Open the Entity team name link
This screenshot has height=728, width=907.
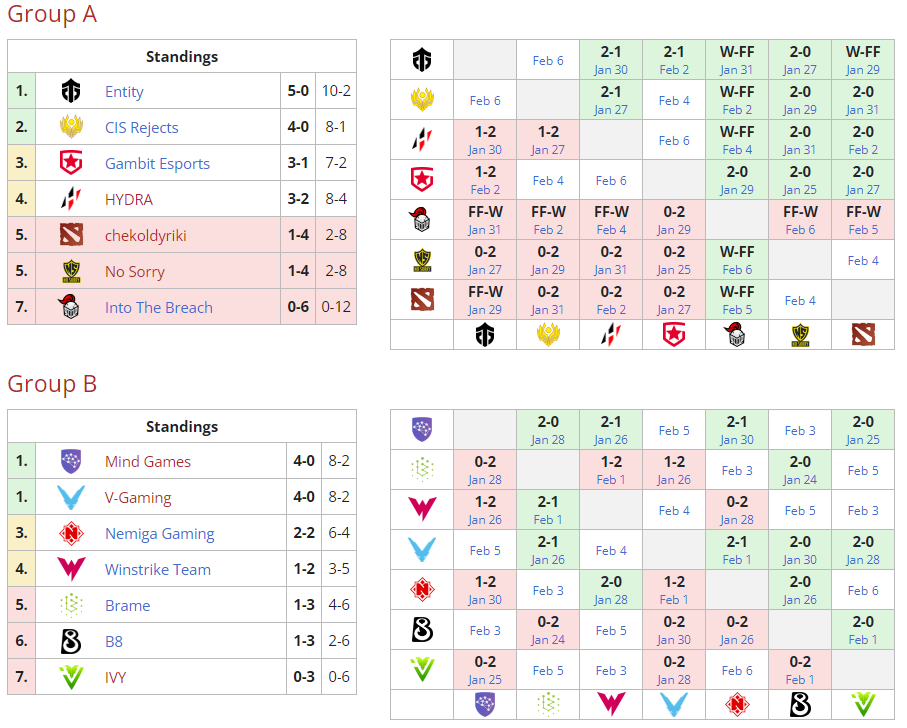click(x=124, y=92)
